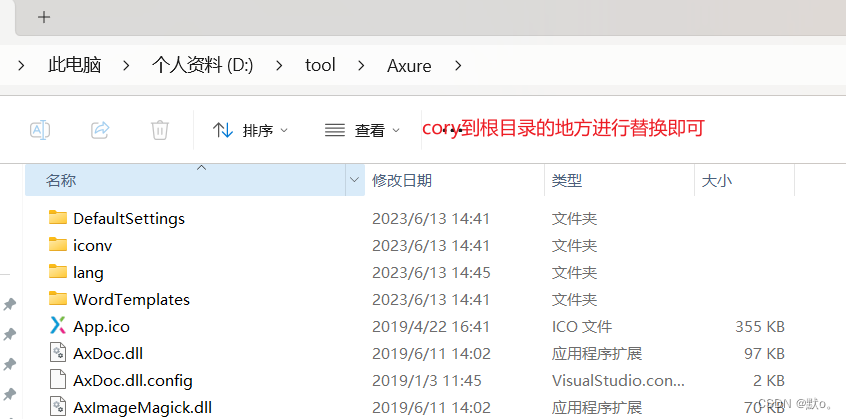This screenshot has width=846, height=419.
Task: Click the DefaultSettings folder name
Action: click(x=129, y=218)
